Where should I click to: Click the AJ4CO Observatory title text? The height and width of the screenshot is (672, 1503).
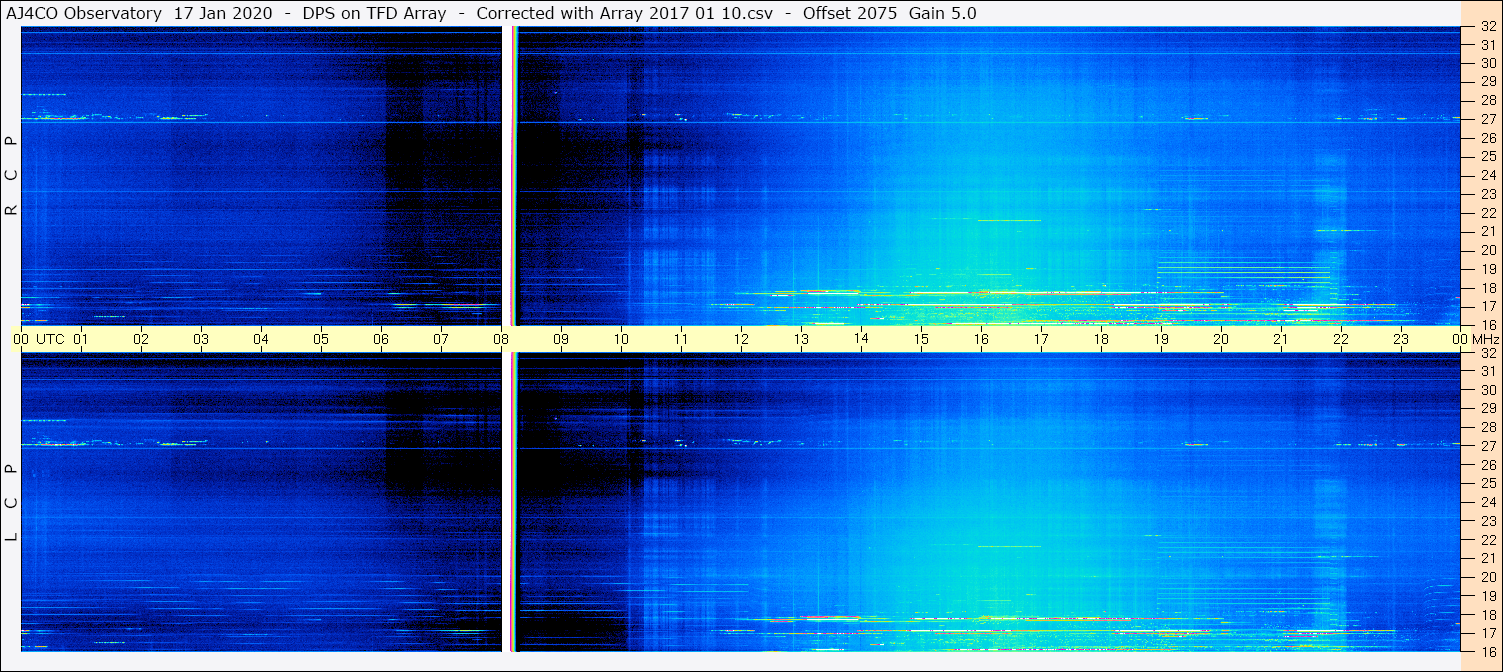click(83, 13)
